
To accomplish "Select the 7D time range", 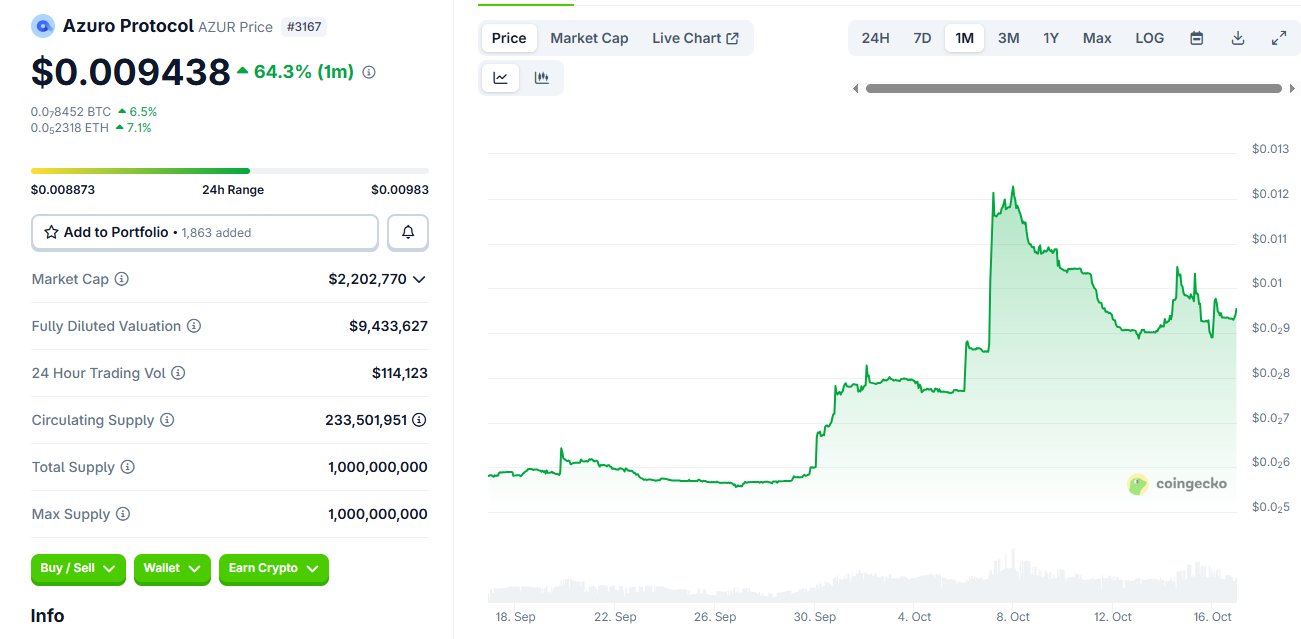I will click(922, 38).
